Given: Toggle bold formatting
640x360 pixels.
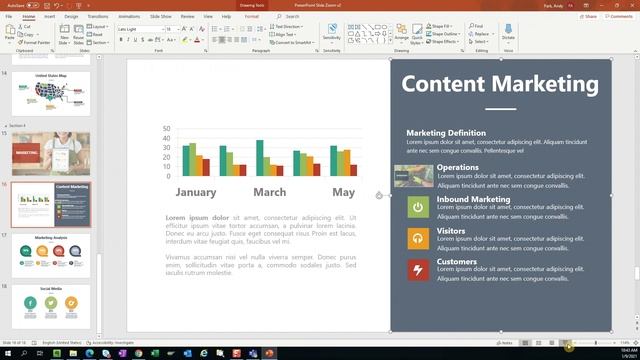Looking at the screenshot, I should click(x=121, y=40).
